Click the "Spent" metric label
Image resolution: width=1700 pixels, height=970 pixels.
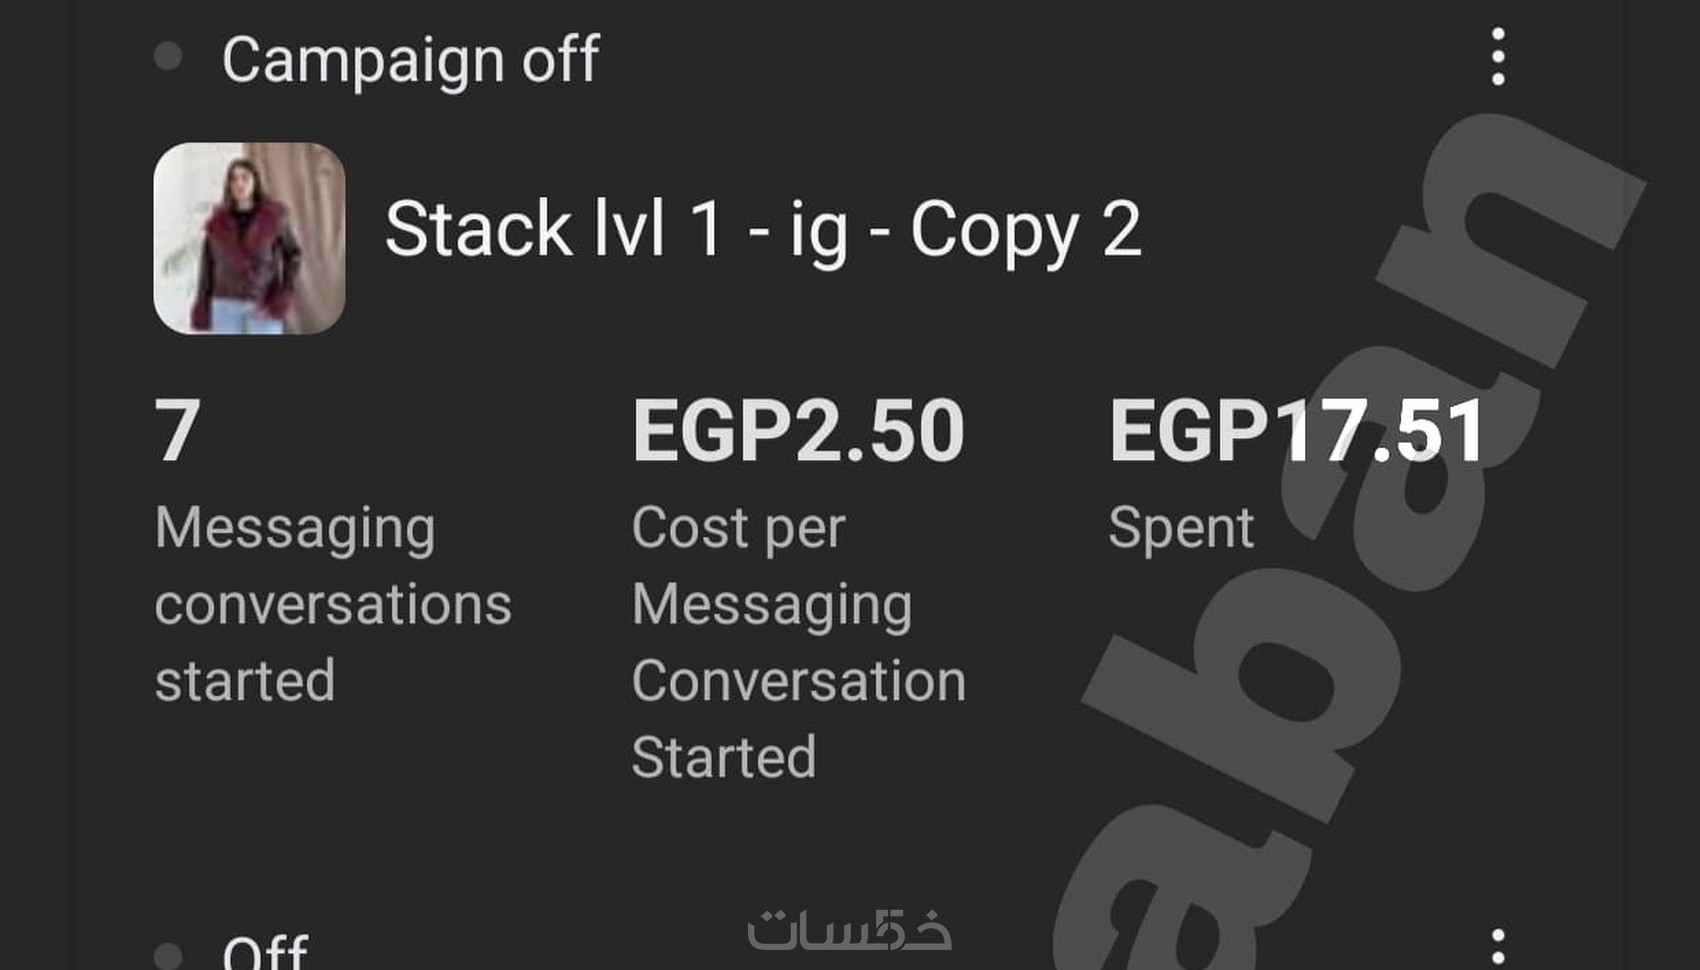pyautogui.click(x=1180, y=527)
